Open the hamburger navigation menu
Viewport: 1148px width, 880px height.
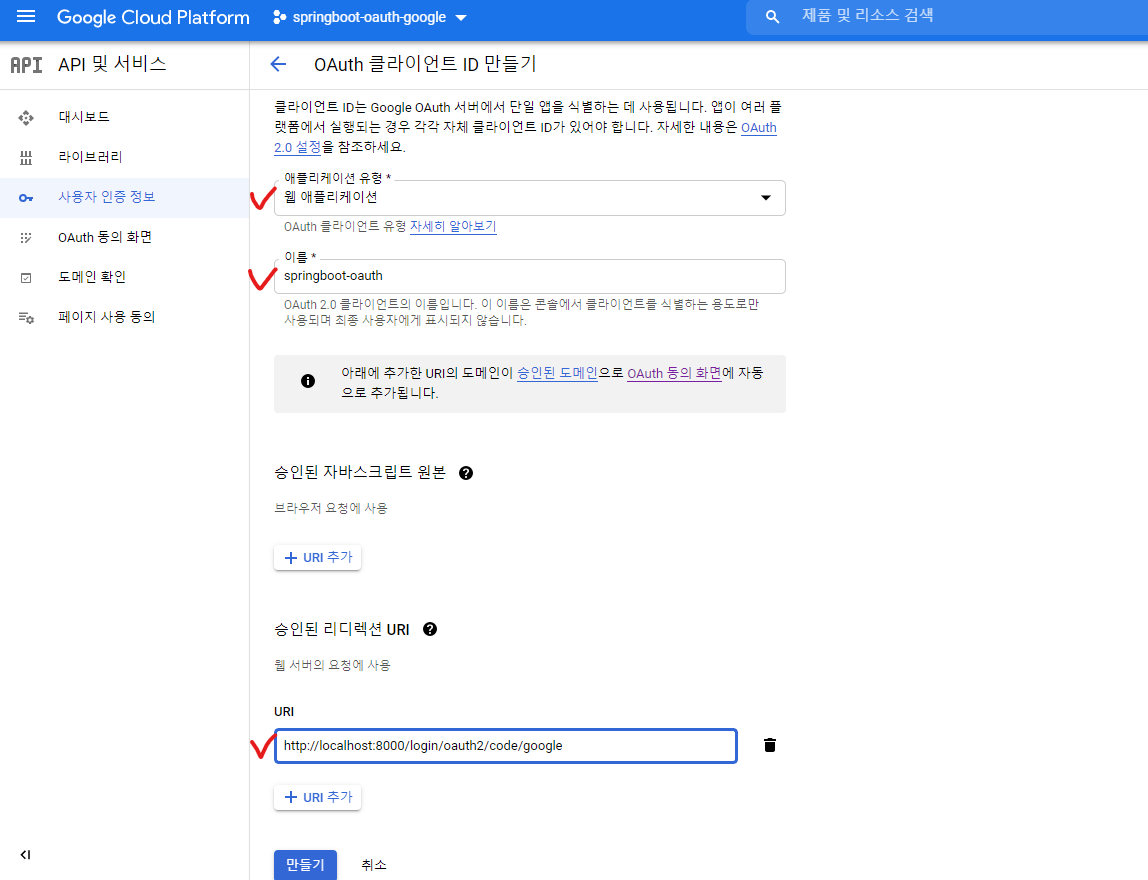point(26,16)
